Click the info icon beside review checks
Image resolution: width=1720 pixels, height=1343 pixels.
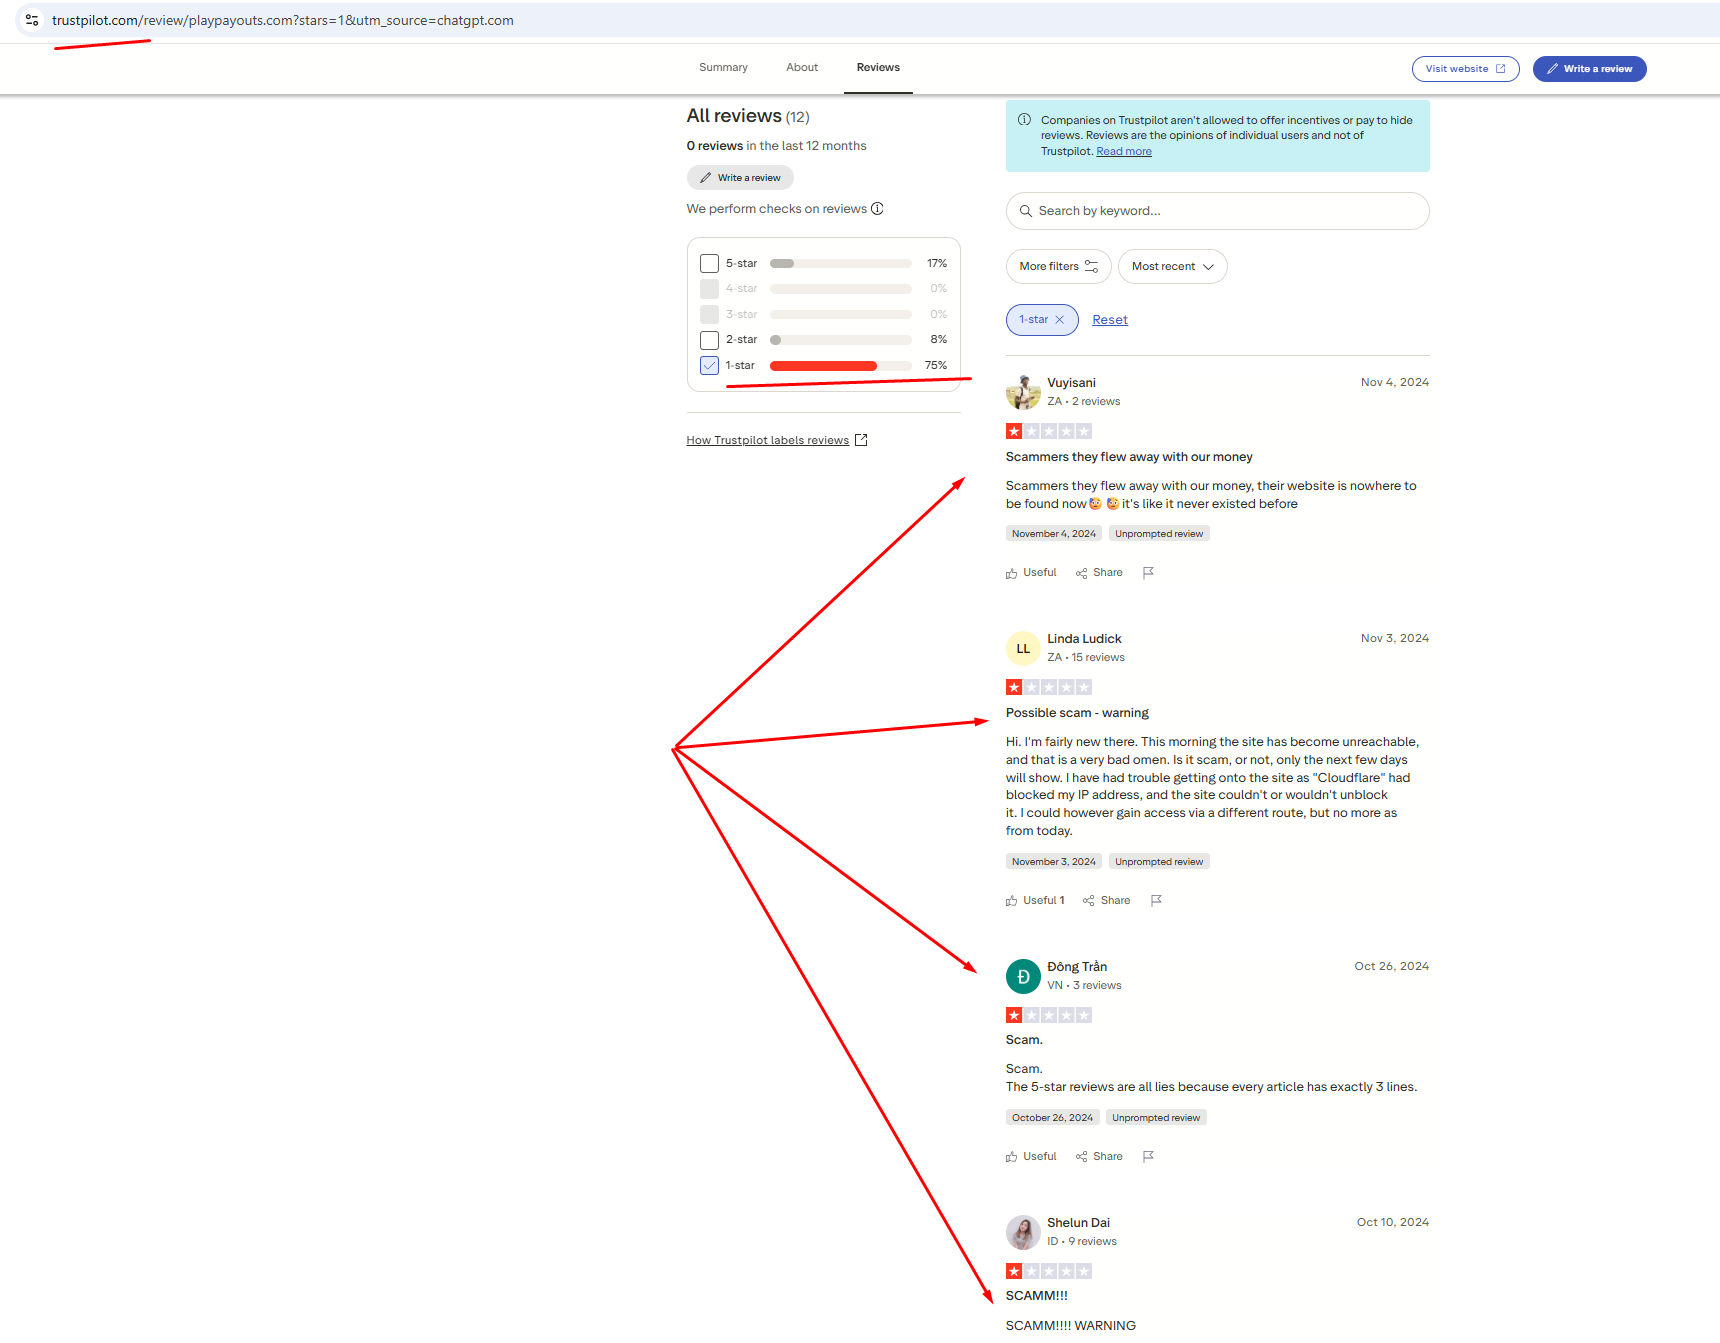point(877,209)
